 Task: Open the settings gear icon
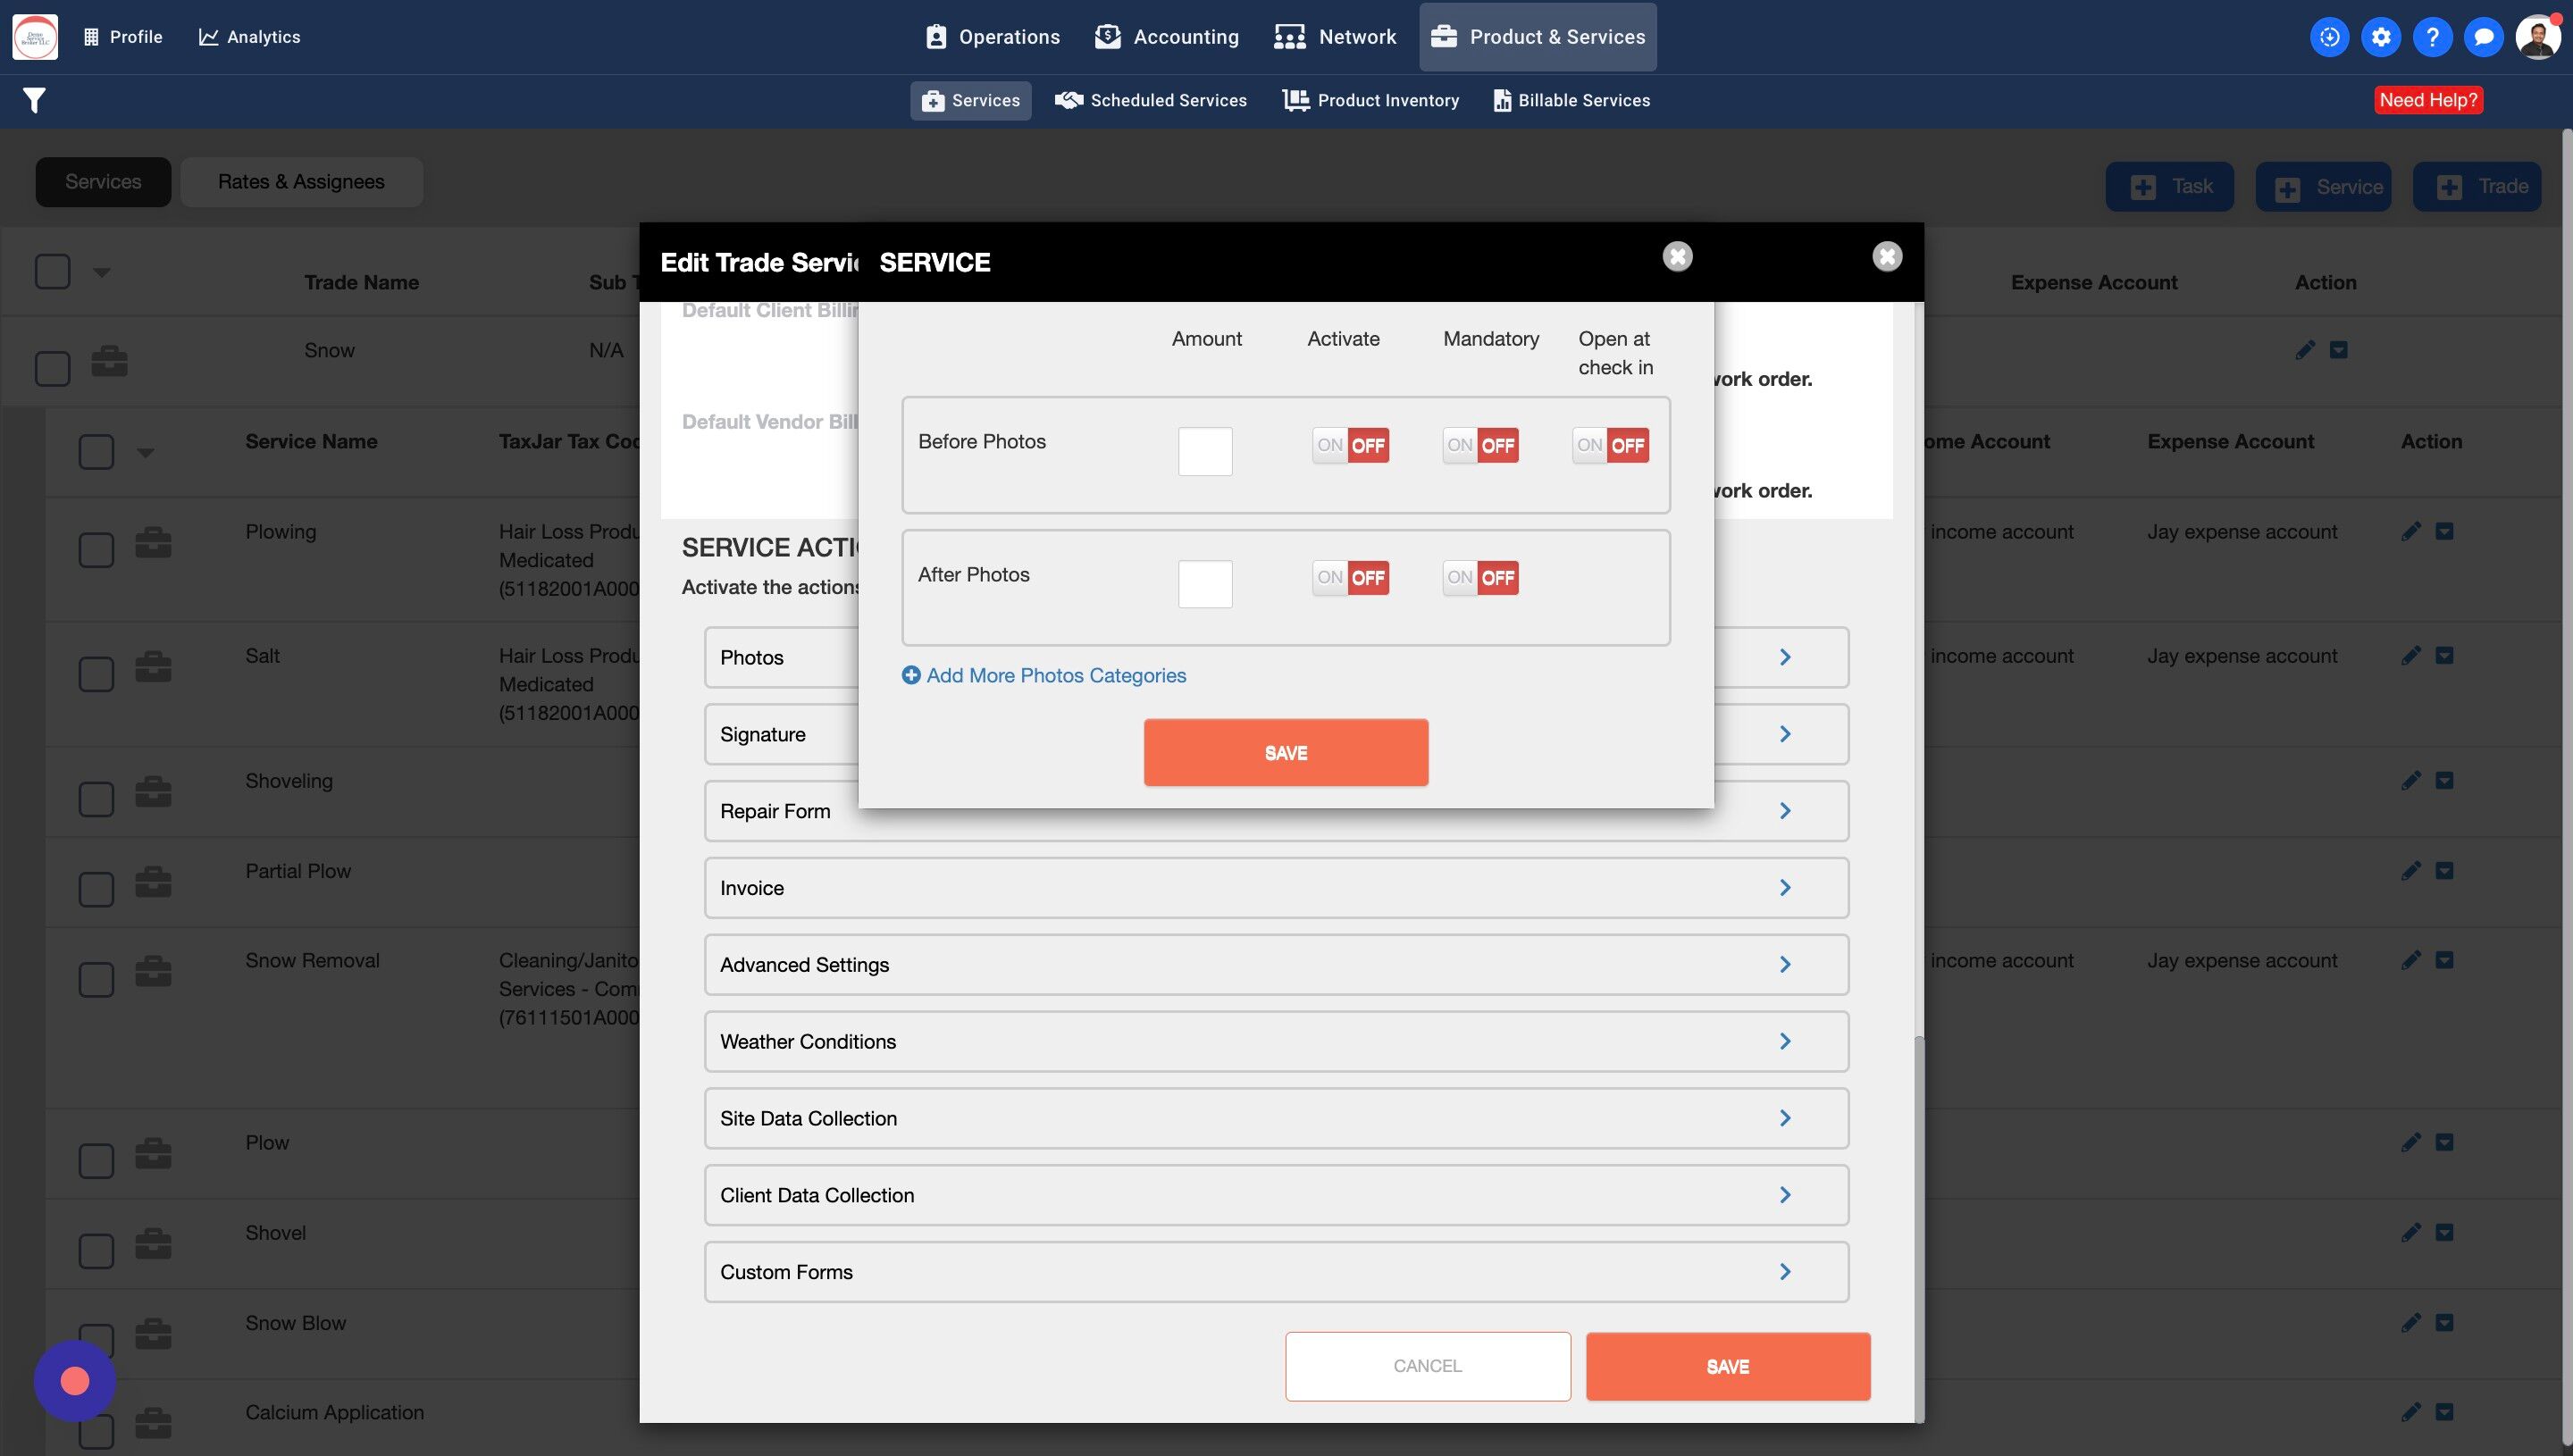[x=2381, y=37]
